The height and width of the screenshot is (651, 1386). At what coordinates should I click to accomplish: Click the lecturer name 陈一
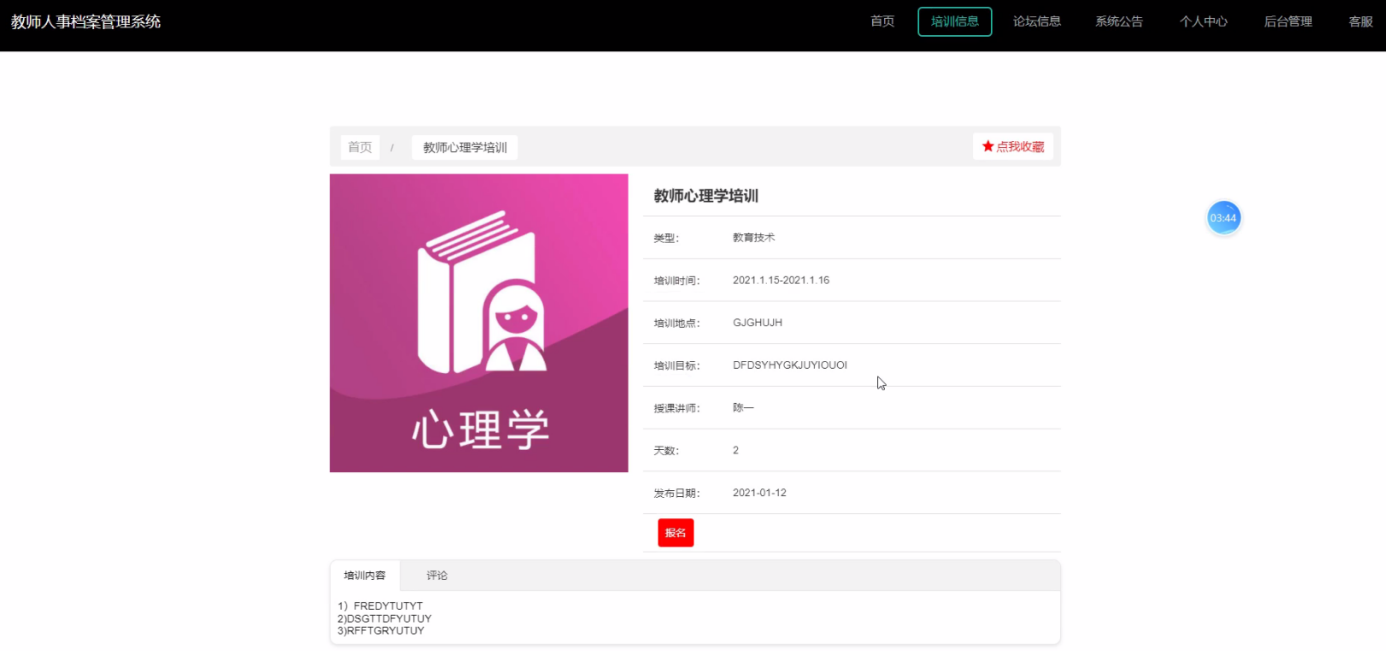[x=743, y=408]
